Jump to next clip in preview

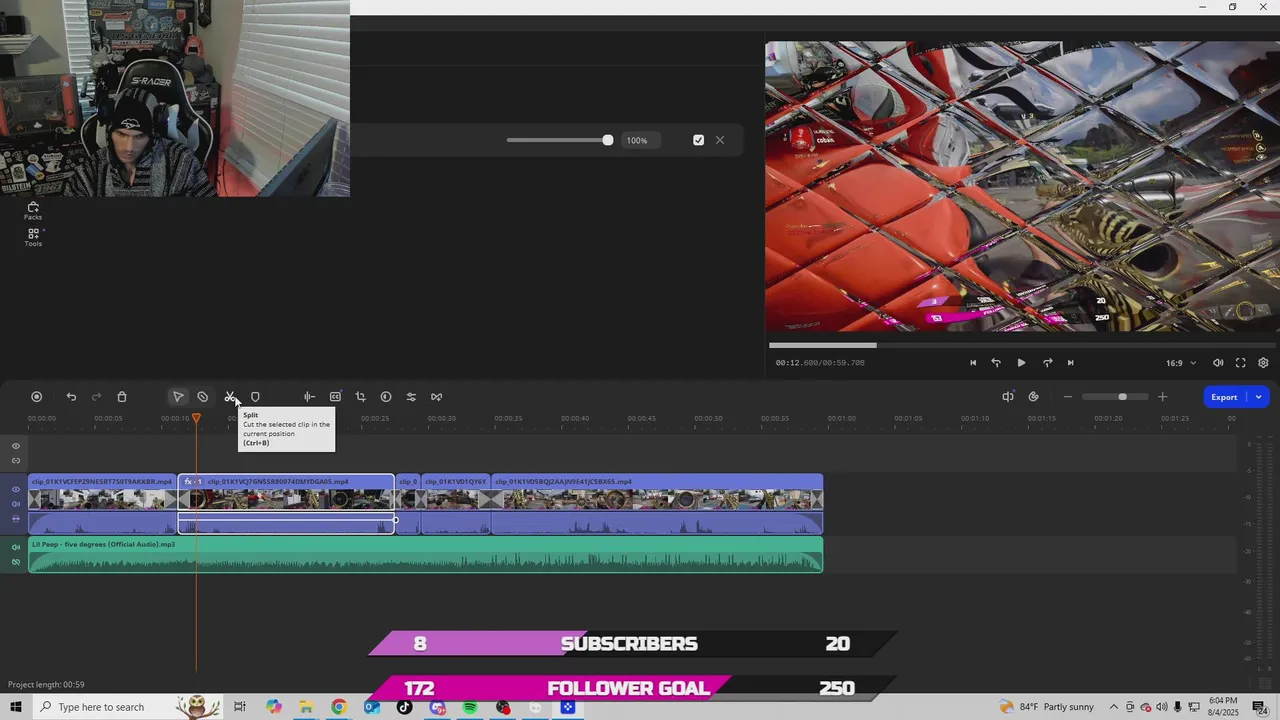1070,363
